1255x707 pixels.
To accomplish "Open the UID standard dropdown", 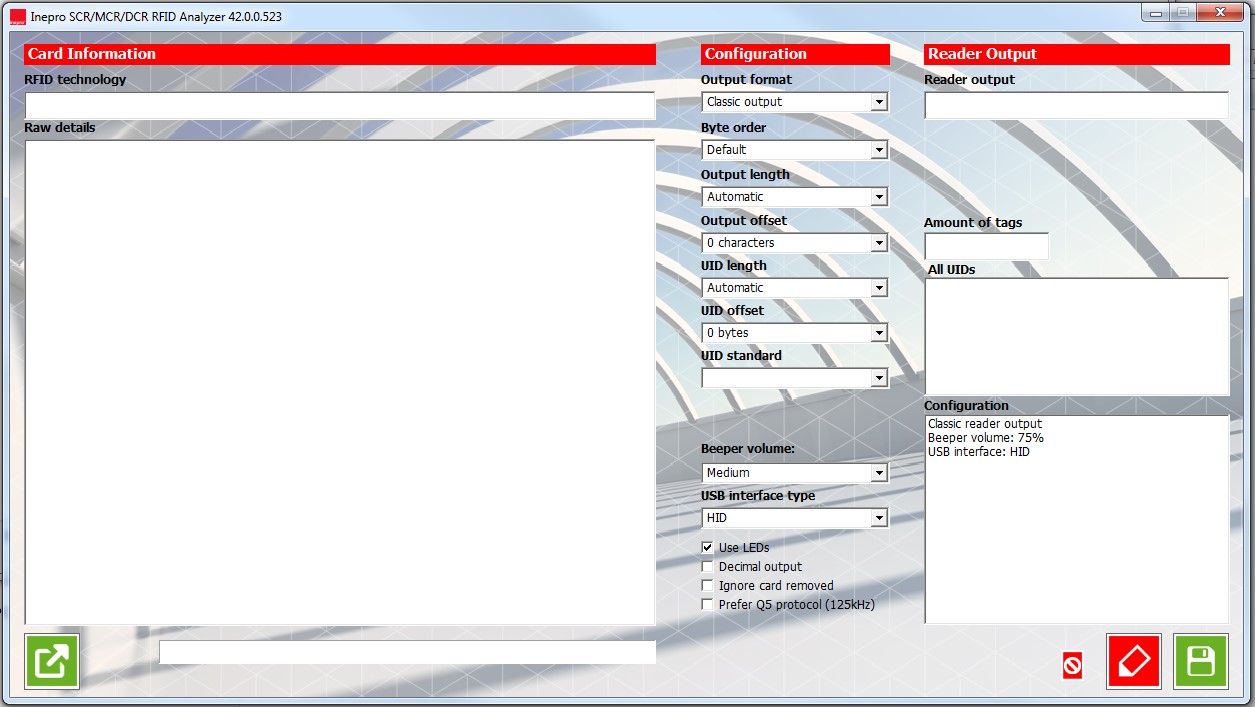I will pyautogui.click(x=879, y=378).
